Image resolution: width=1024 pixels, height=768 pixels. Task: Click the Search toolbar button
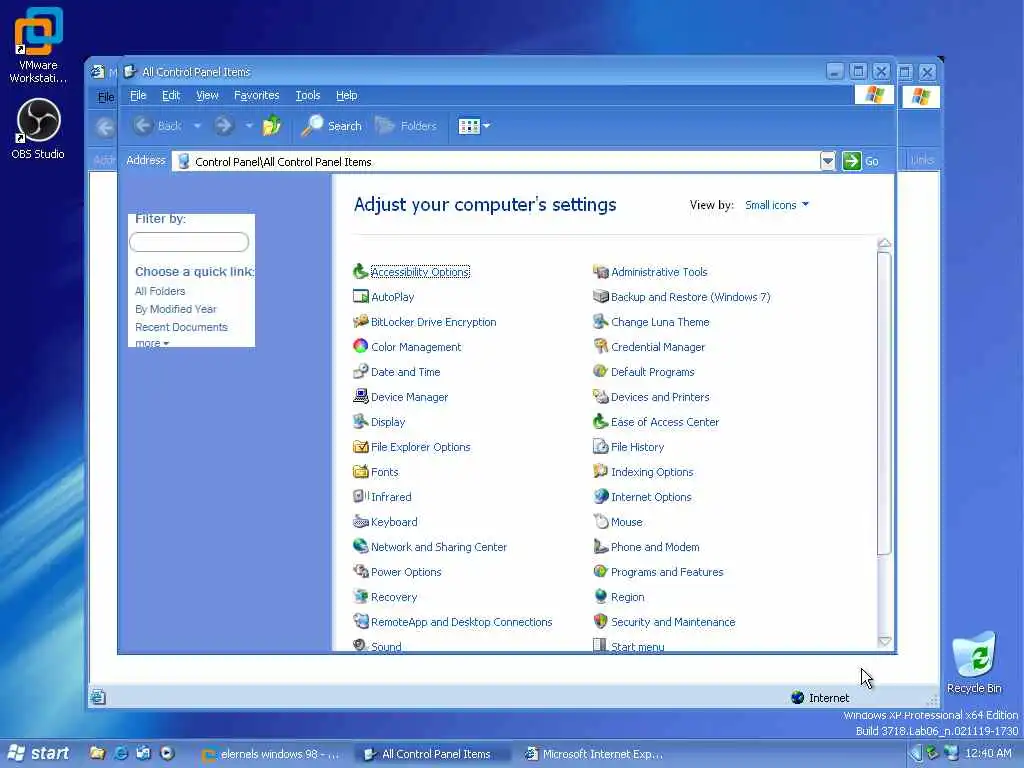point(331,125)
